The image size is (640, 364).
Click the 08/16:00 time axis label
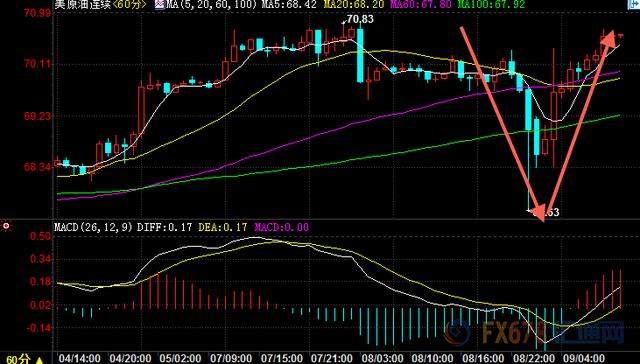(483, 359)
